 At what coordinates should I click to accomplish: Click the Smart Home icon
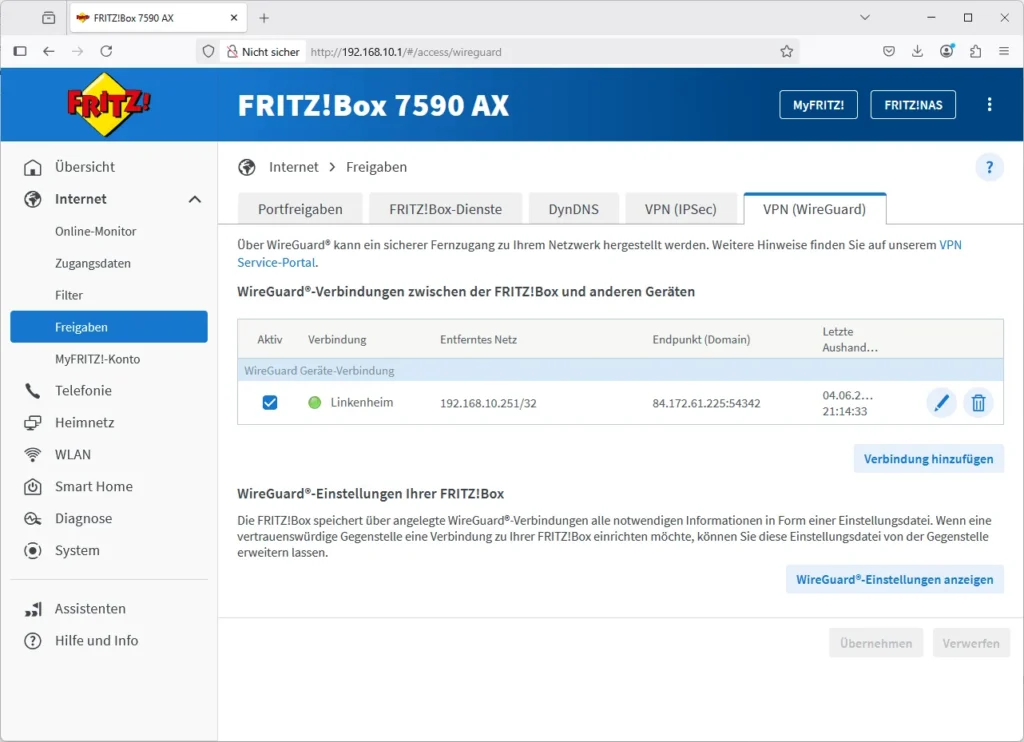pyautogui.click(x=33, y=487)
